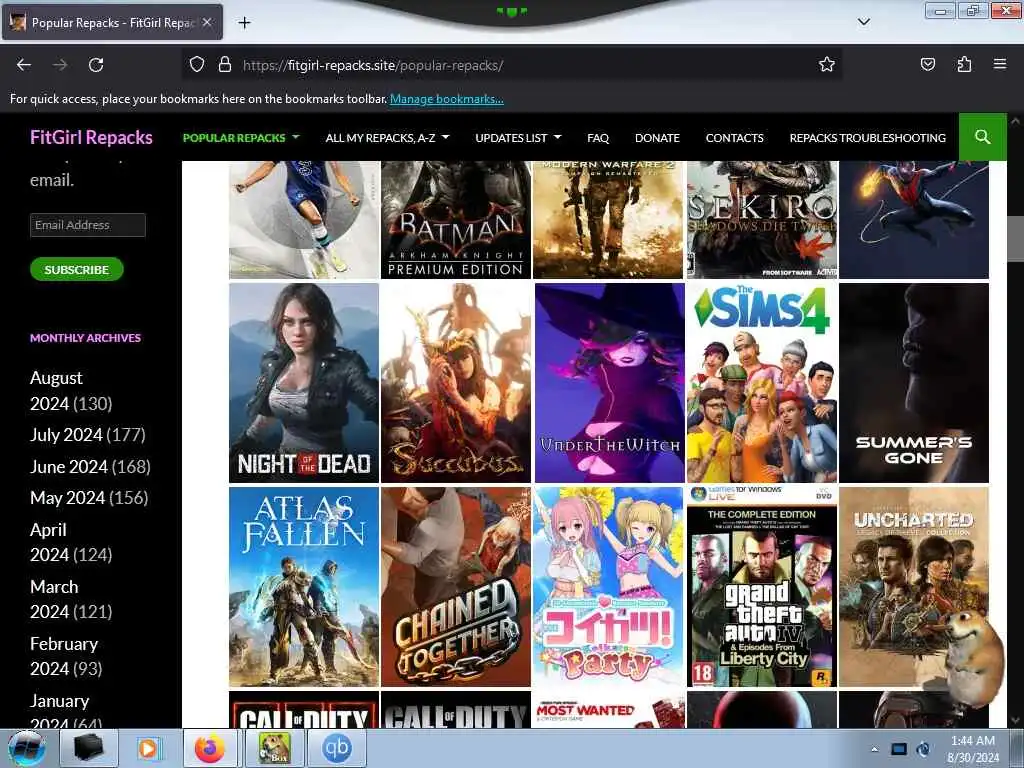Open the Sekiro Shadows Die Twice cover
The height and width of the screenshot is (768, 1024).
[761, 220]
